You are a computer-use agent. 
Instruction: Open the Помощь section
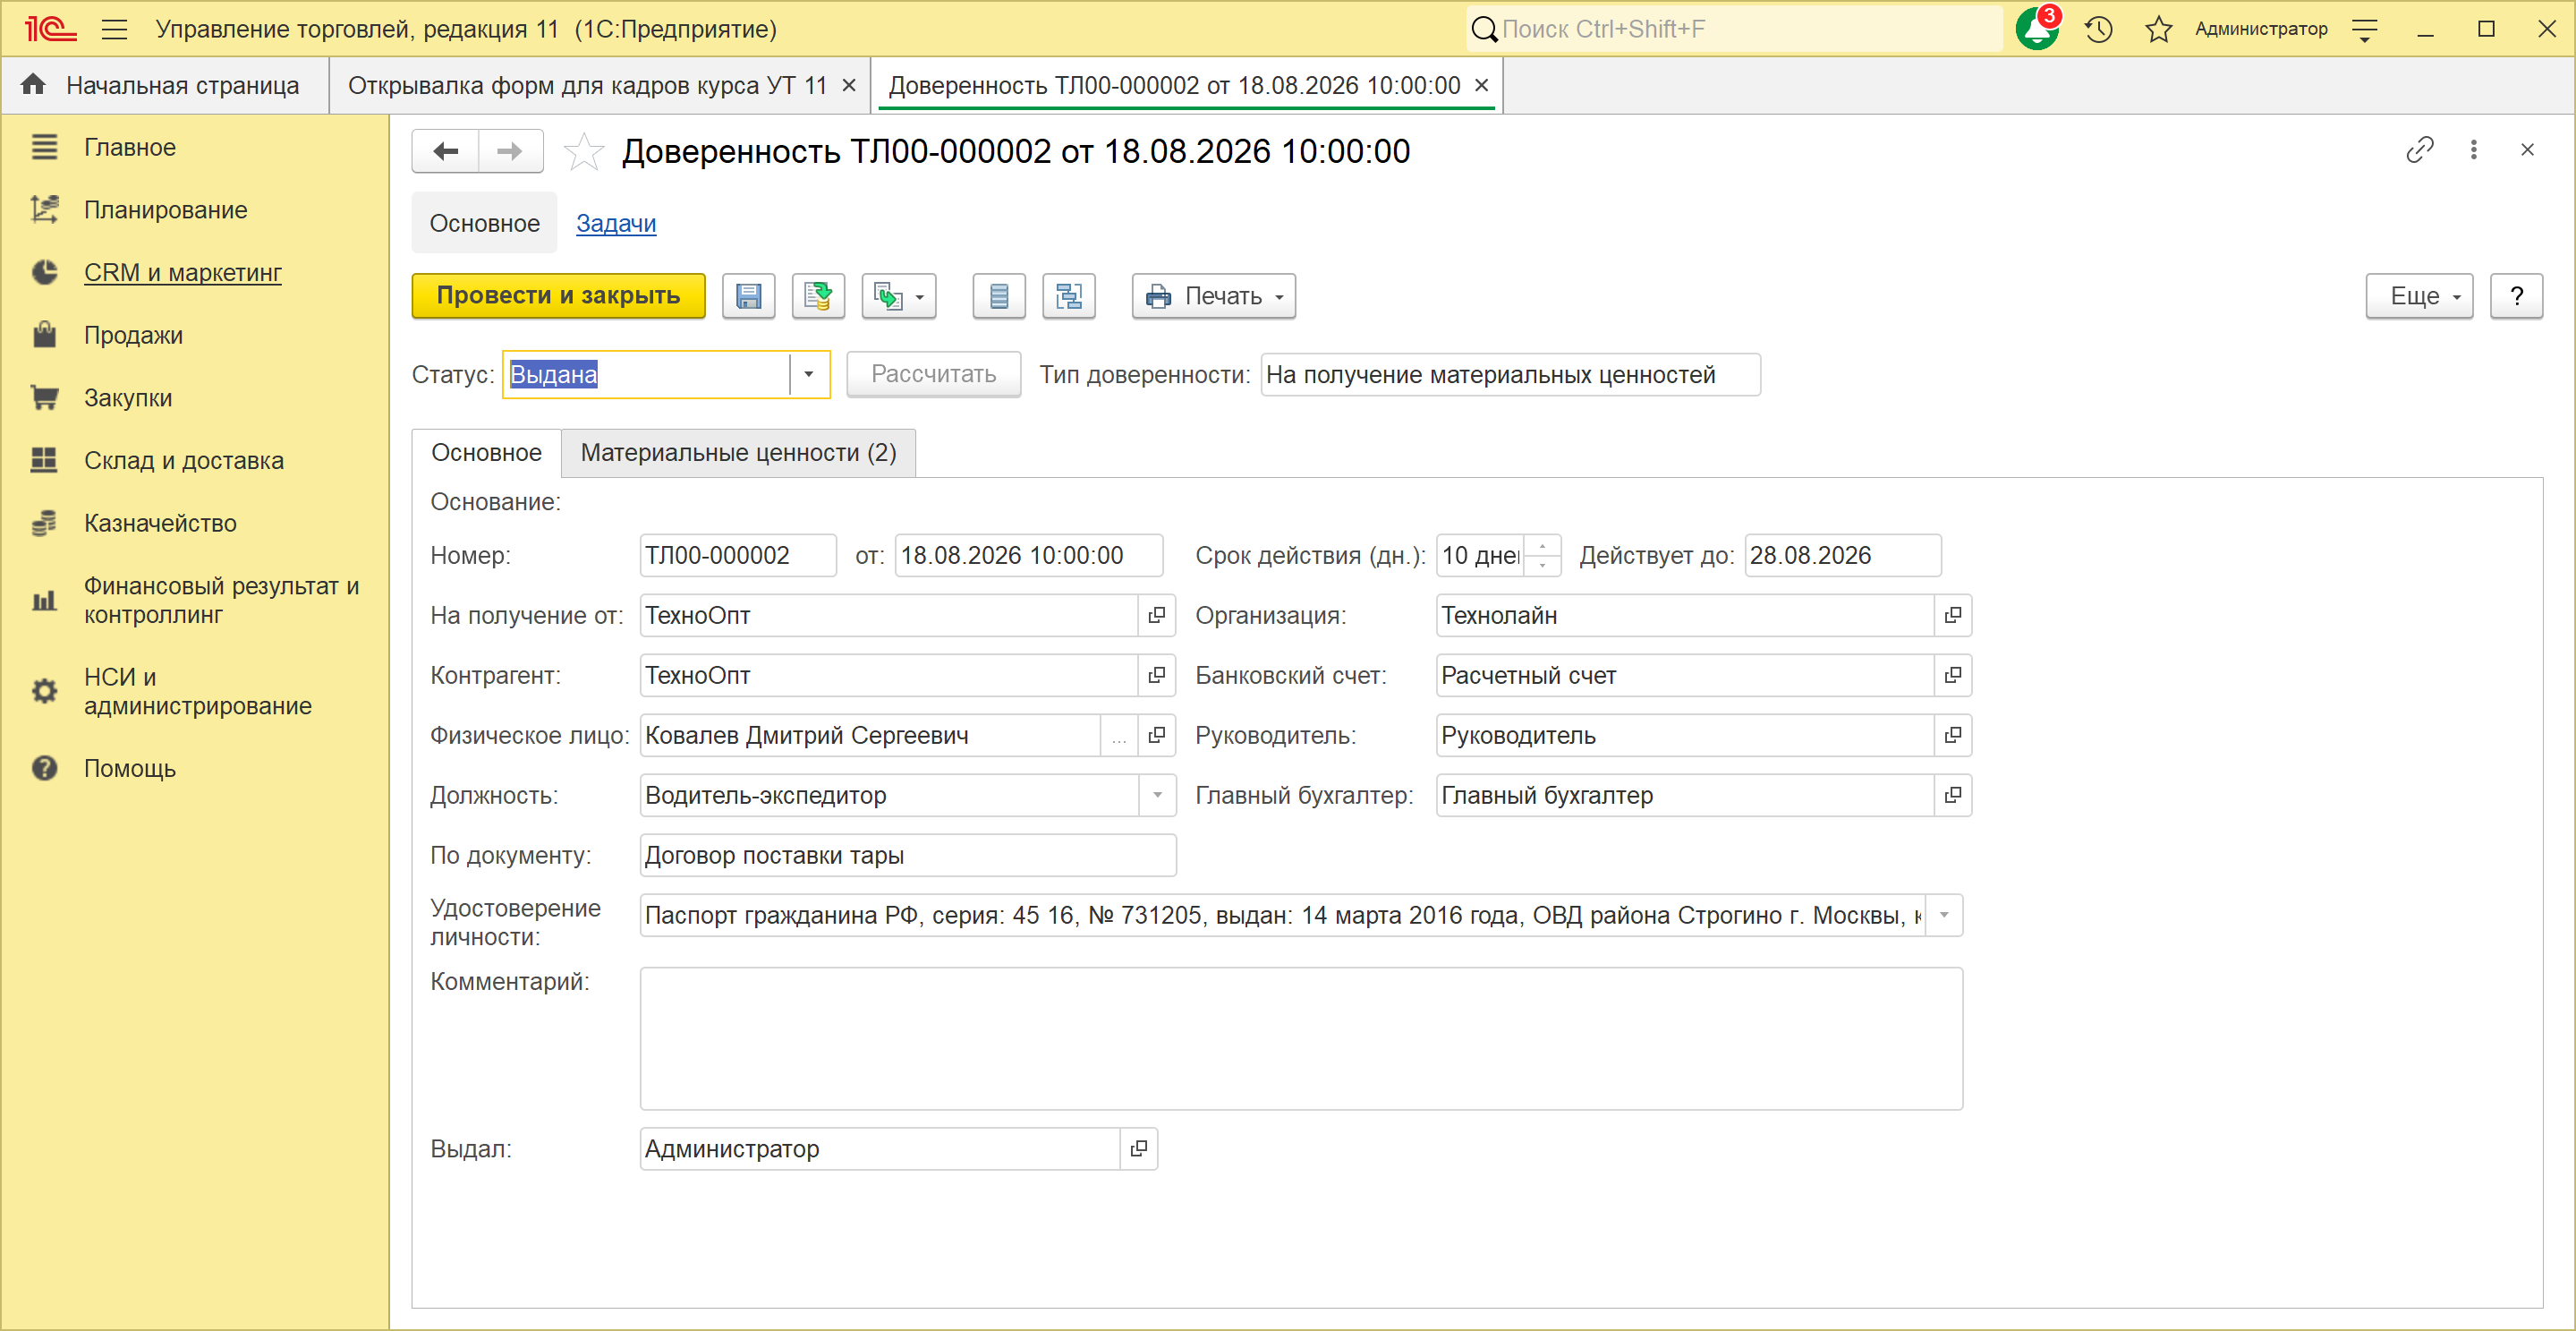pos(130,768)
